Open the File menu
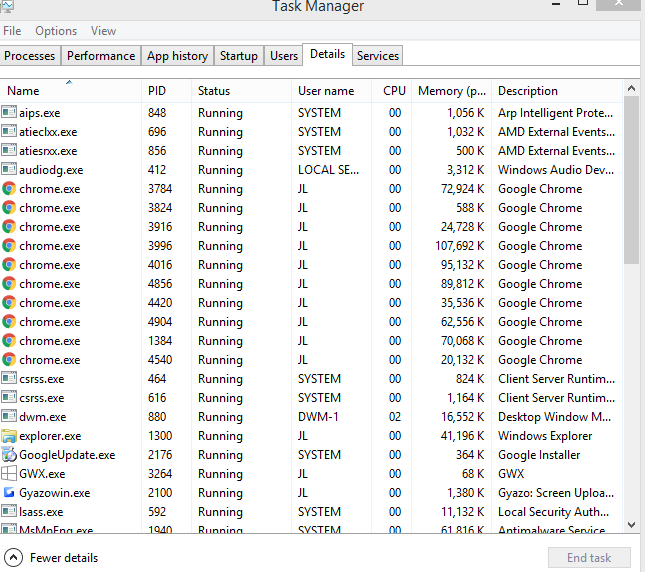 coord(12,31)
